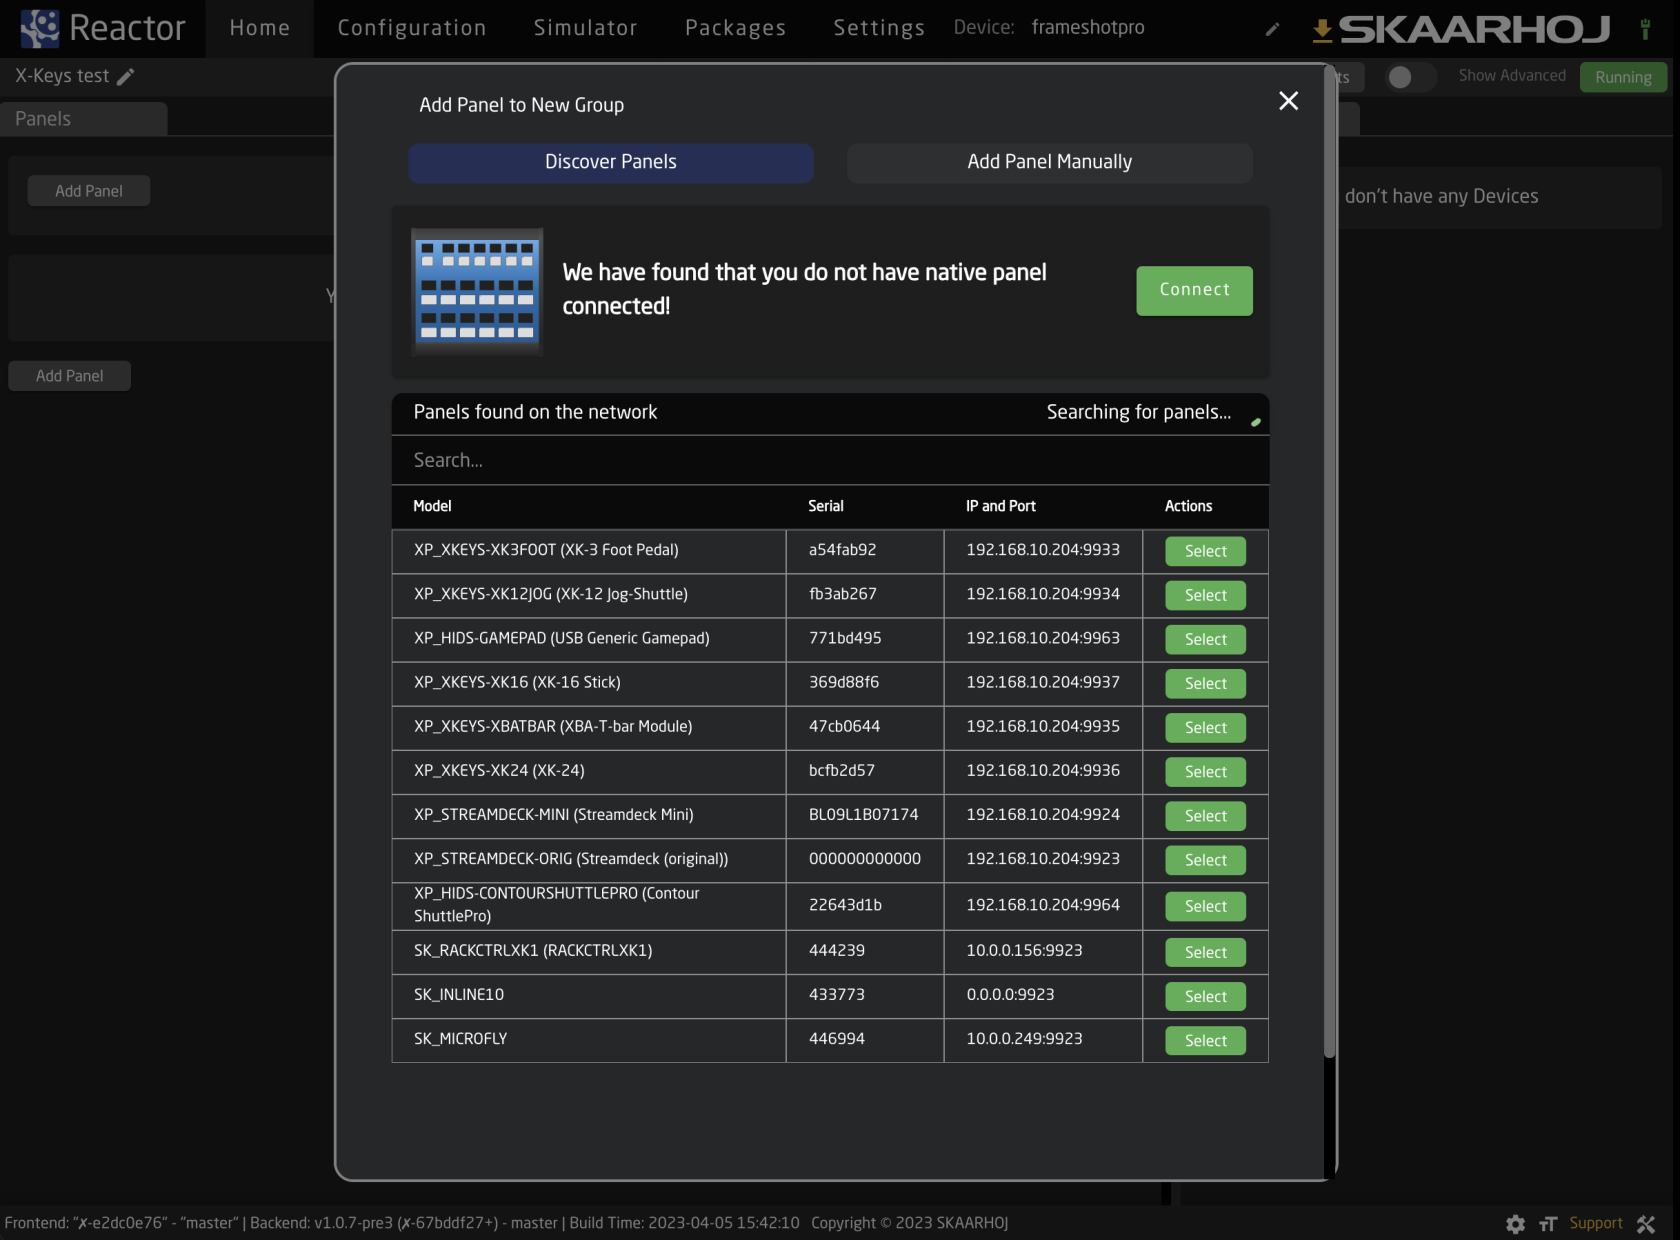Open the Simulator tab
1680x1240 pixels.
[x=586, y=28]
